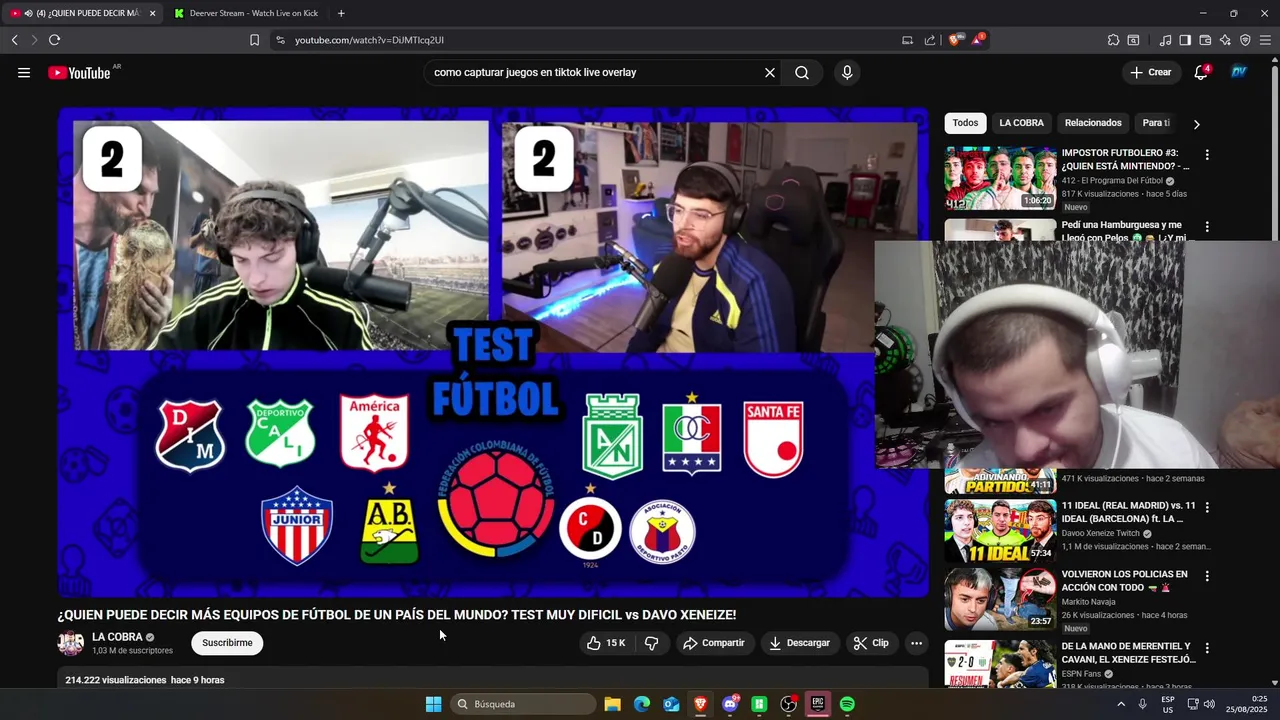Open Brave Shields lion icon
Screen dimensions: 1280x720
(x=955, y=40)
